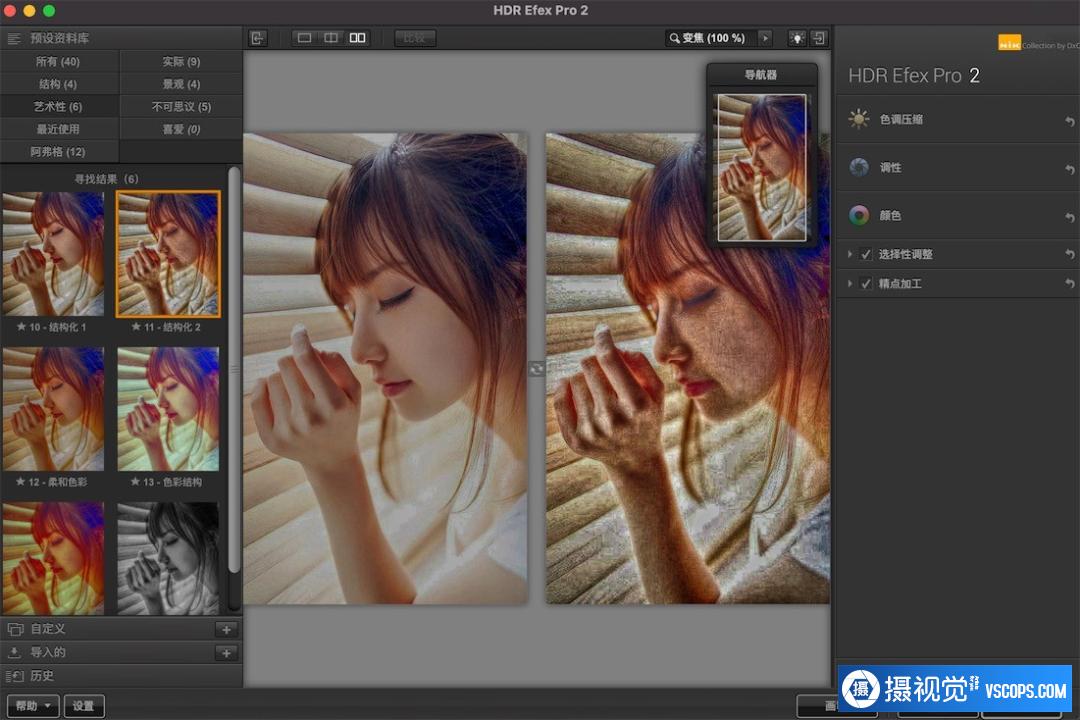Apply preset 13 - 色彩结构 thumbnail

click(x=168, y=409)
